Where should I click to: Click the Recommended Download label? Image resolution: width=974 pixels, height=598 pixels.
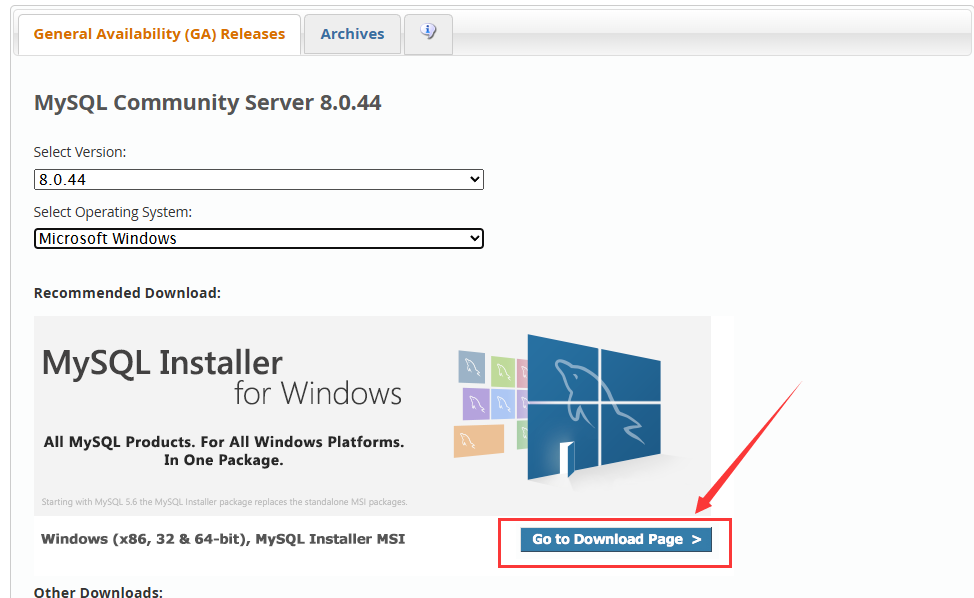(127, 292)
